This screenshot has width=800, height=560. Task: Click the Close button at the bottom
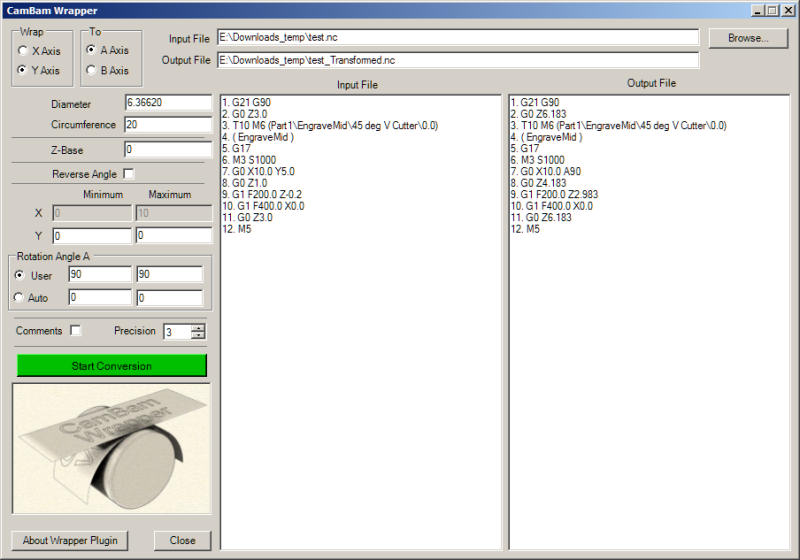[x=182, y=540]
